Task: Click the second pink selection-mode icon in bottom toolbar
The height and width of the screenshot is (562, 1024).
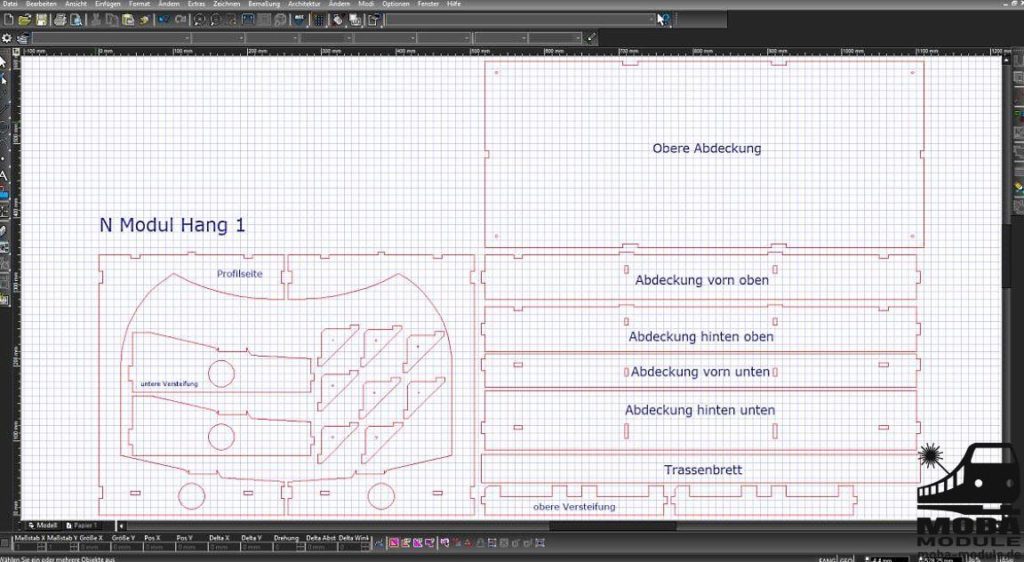Action: (406, 542)
